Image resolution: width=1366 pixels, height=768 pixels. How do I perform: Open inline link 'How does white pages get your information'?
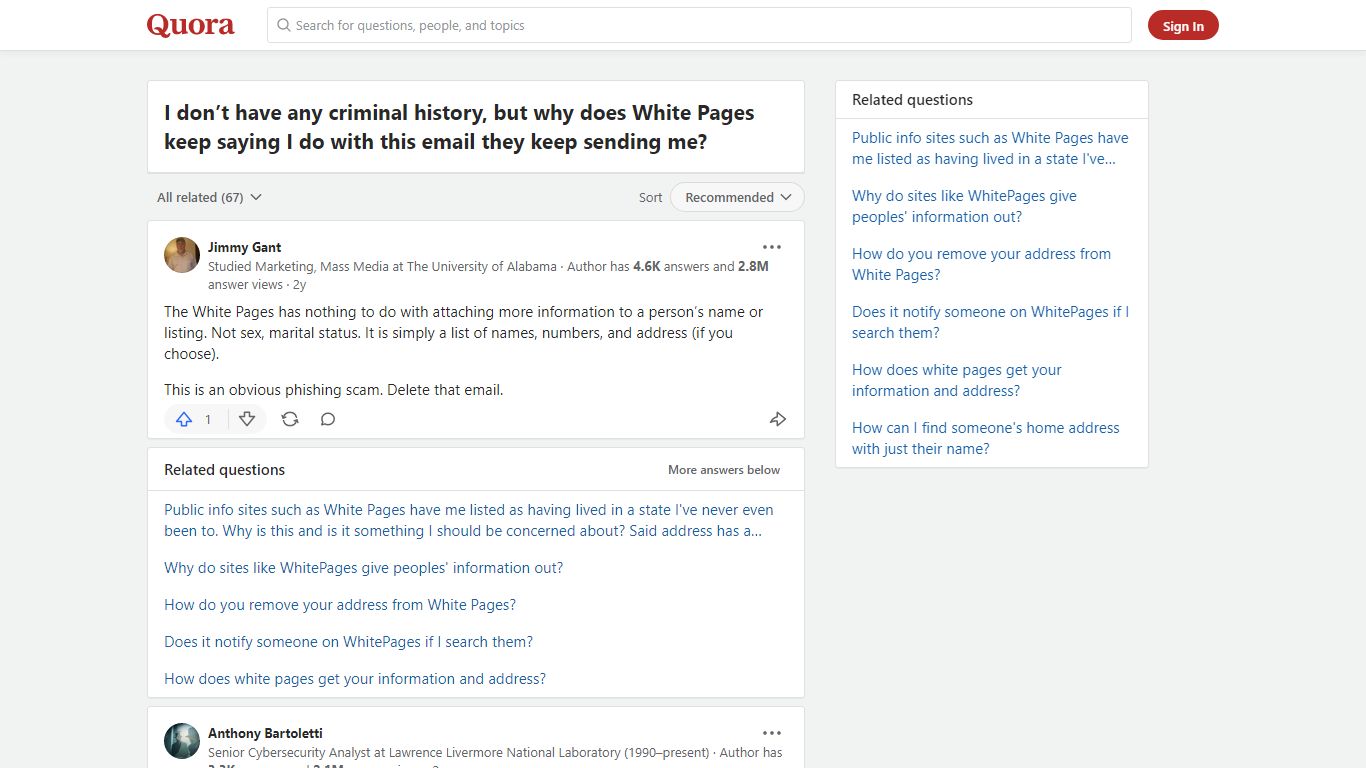coord(355,679)
